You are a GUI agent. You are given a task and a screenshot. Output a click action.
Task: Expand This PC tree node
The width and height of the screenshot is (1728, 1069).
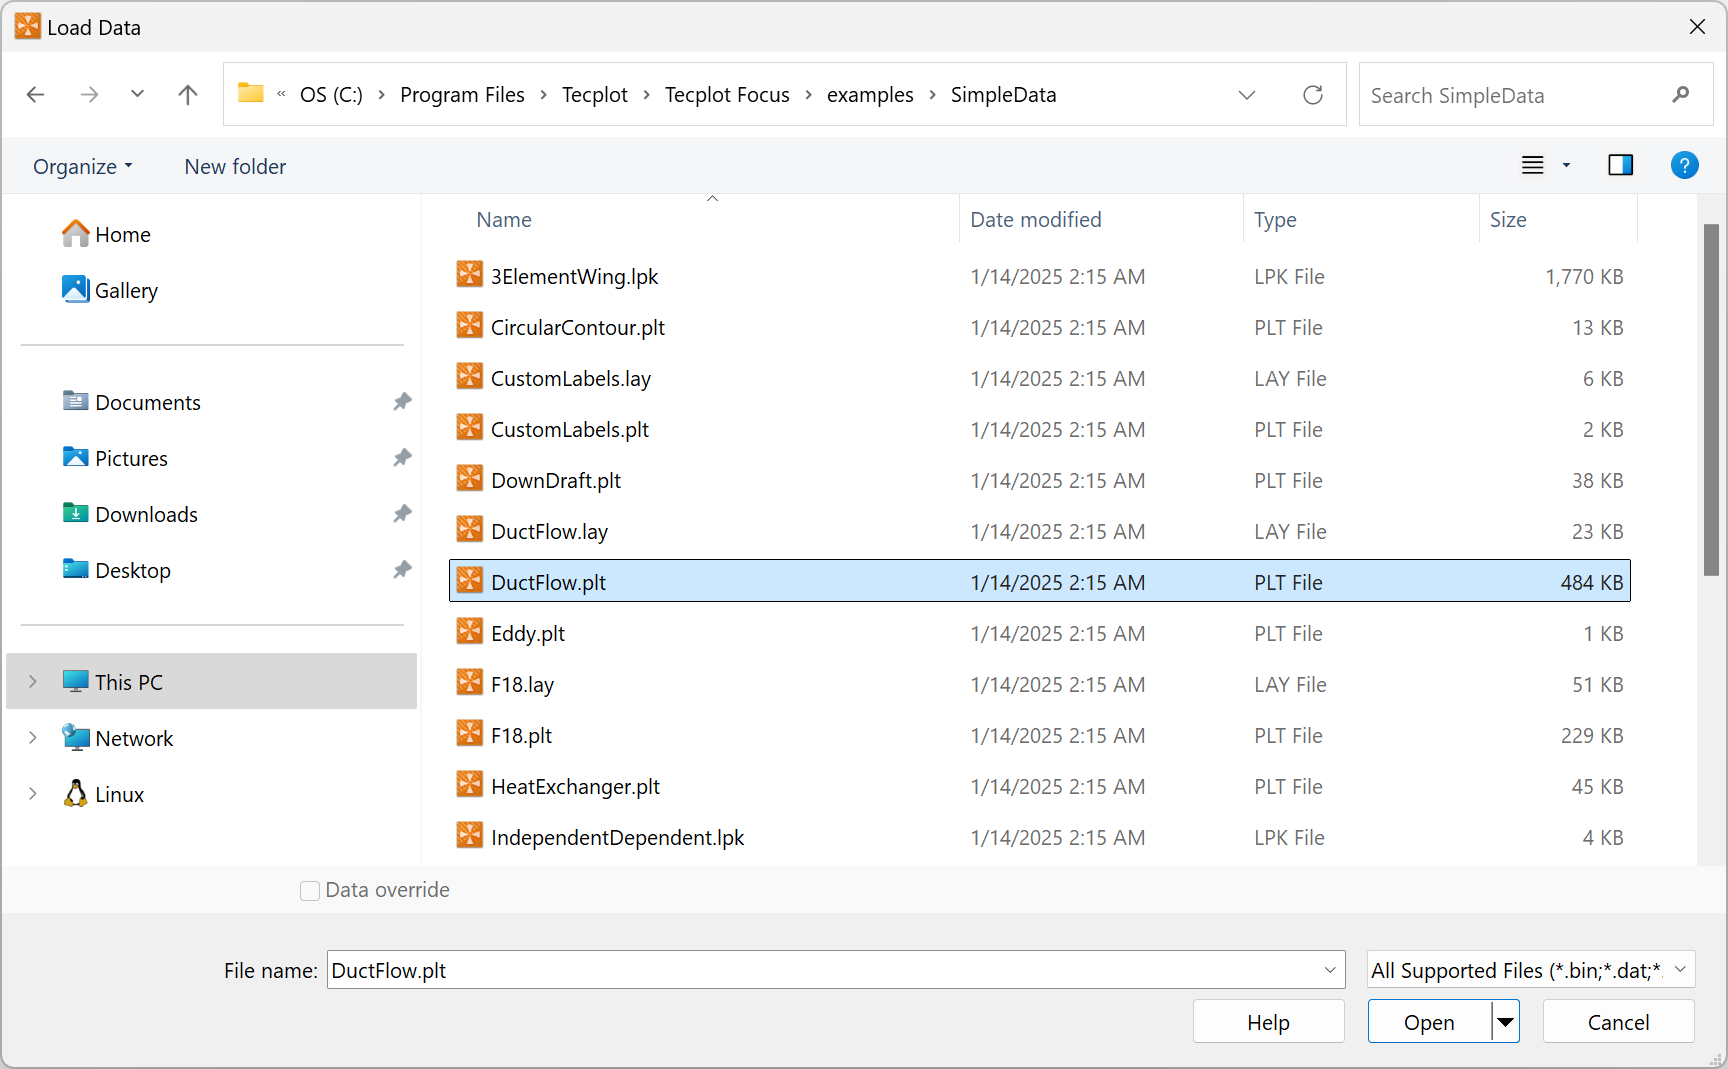coord(33,682)
